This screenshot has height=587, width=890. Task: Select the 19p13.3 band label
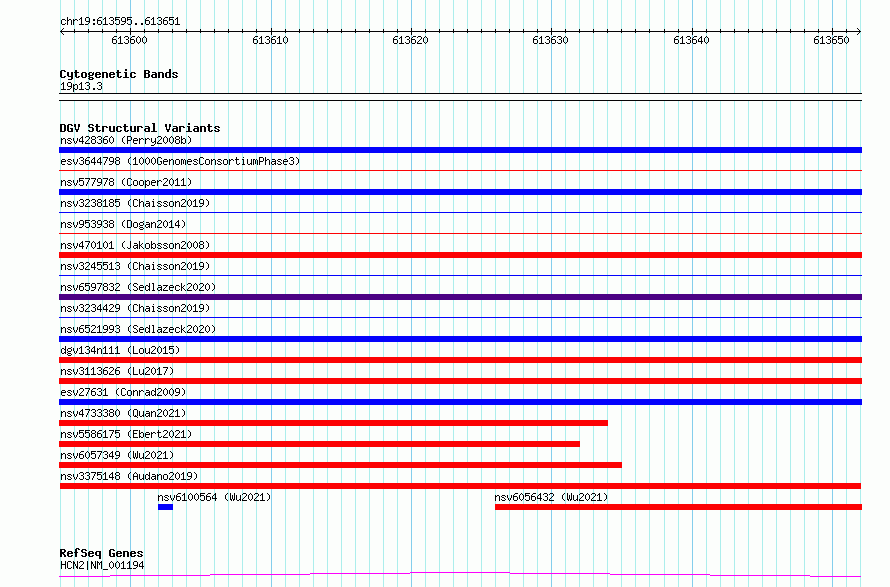(x=81, y=86)
